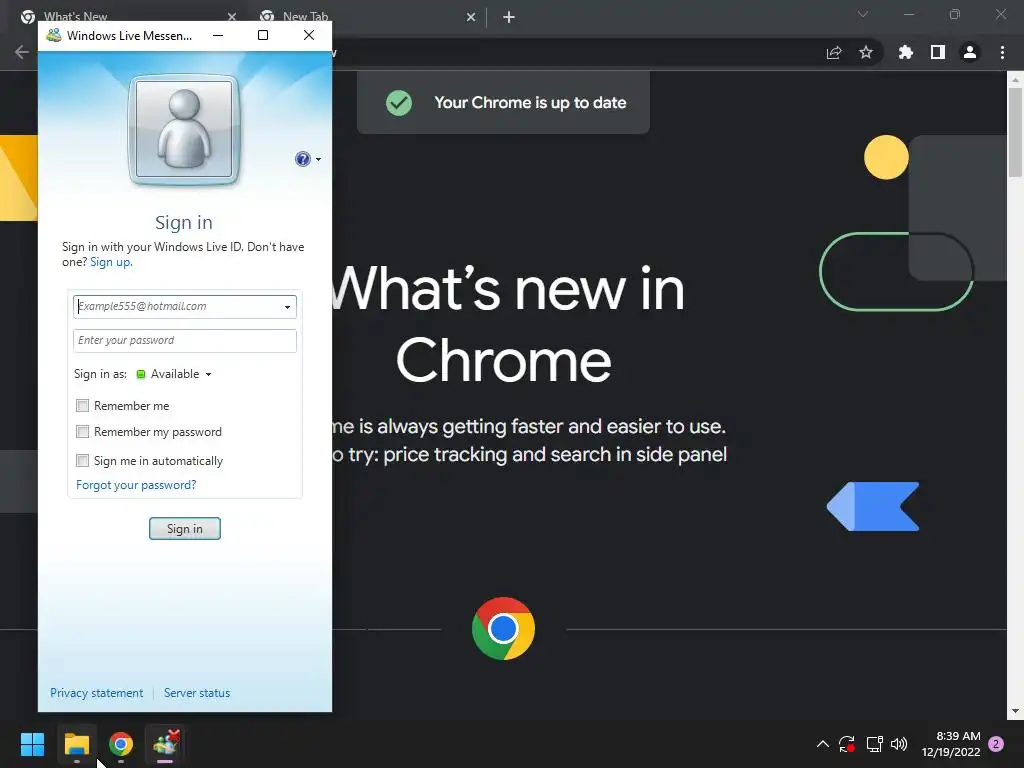Click the Sign up link

tap(110, 262)
